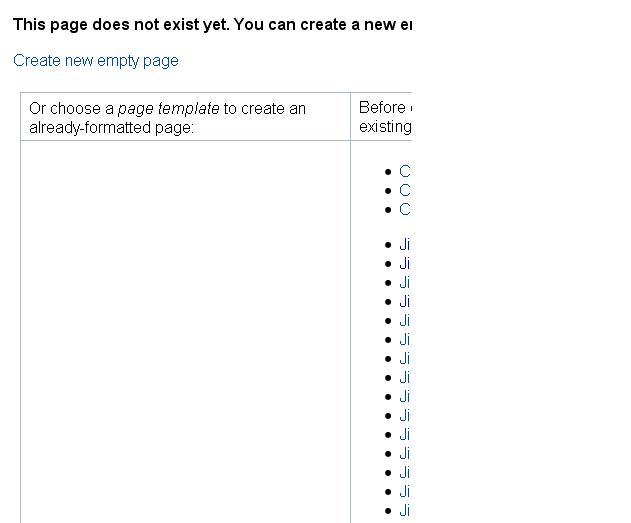Open the second "Ji" bullet link

pos(405,264)
